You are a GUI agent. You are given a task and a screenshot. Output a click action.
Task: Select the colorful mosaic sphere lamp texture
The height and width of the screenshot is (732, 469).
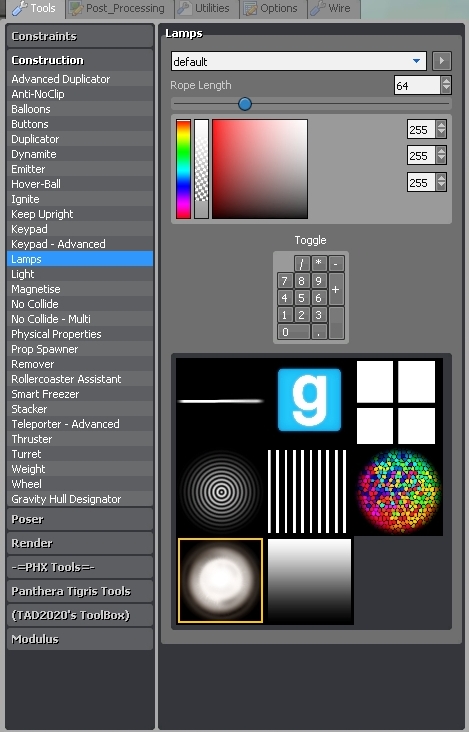399,491
